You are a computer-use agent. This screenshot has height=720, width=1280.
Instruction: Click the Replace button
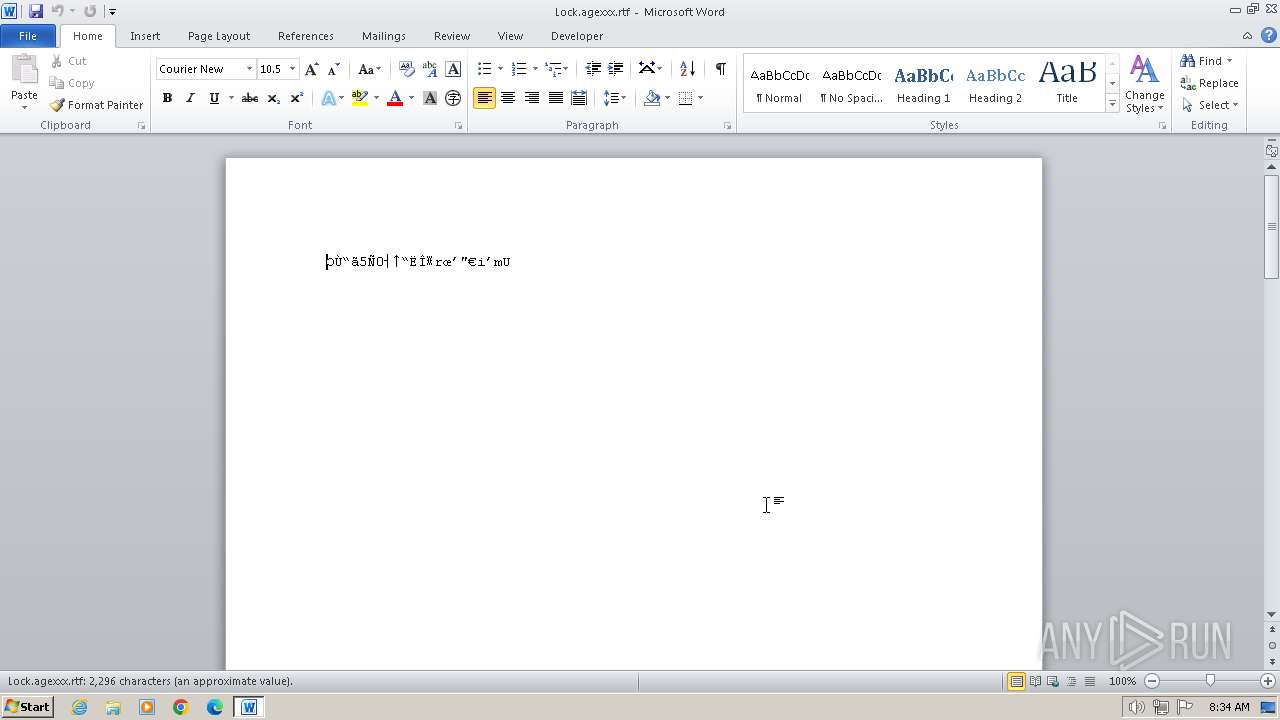(x=1210, y=83)
